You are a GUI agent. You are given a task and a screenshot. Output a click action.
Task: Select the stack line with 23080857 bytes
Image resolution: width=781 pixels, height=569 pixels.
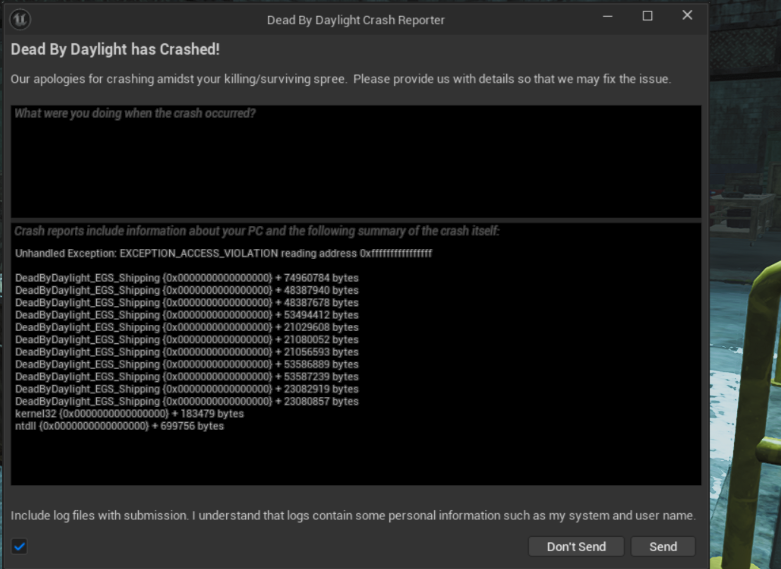click(x=187, y=401)
